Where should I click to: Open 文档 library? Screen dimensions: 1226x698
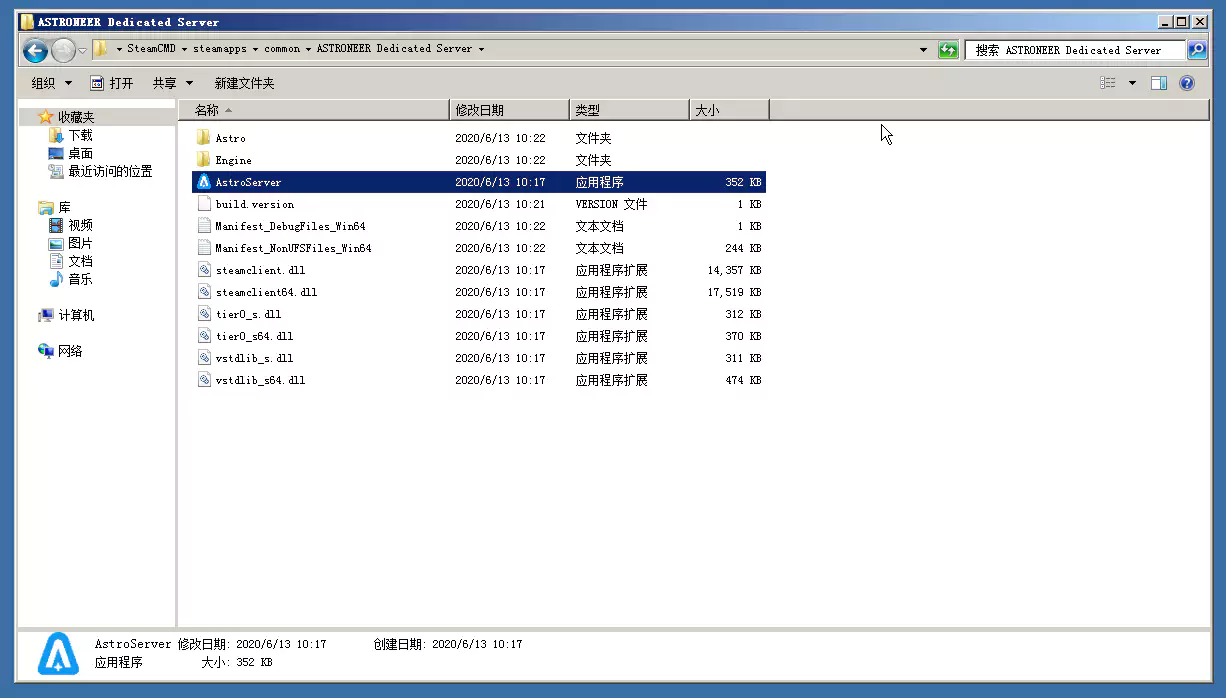pos(80,261)
